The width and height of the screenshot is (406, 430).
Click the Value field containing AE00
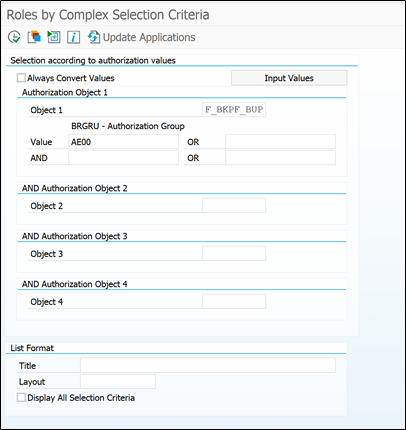(123, 142)
